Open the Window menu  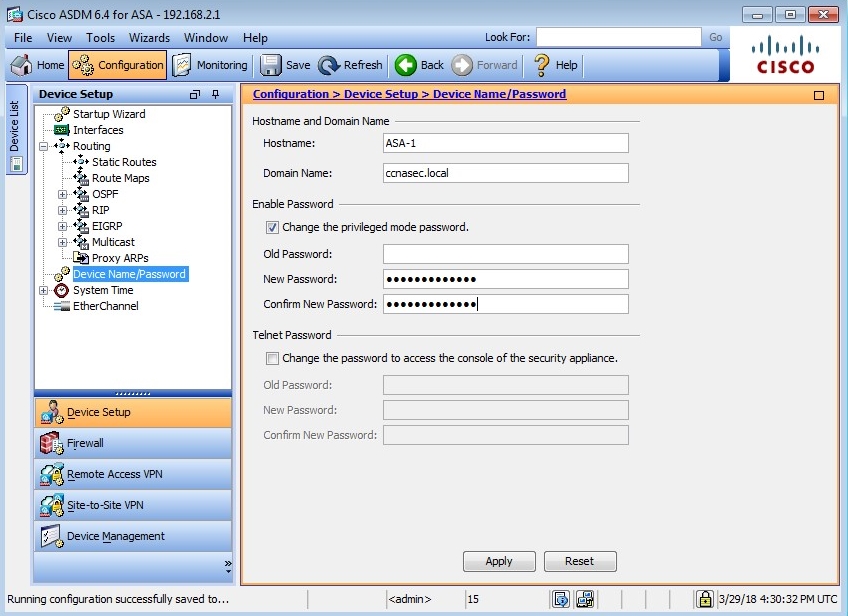[x=206, y=38]
